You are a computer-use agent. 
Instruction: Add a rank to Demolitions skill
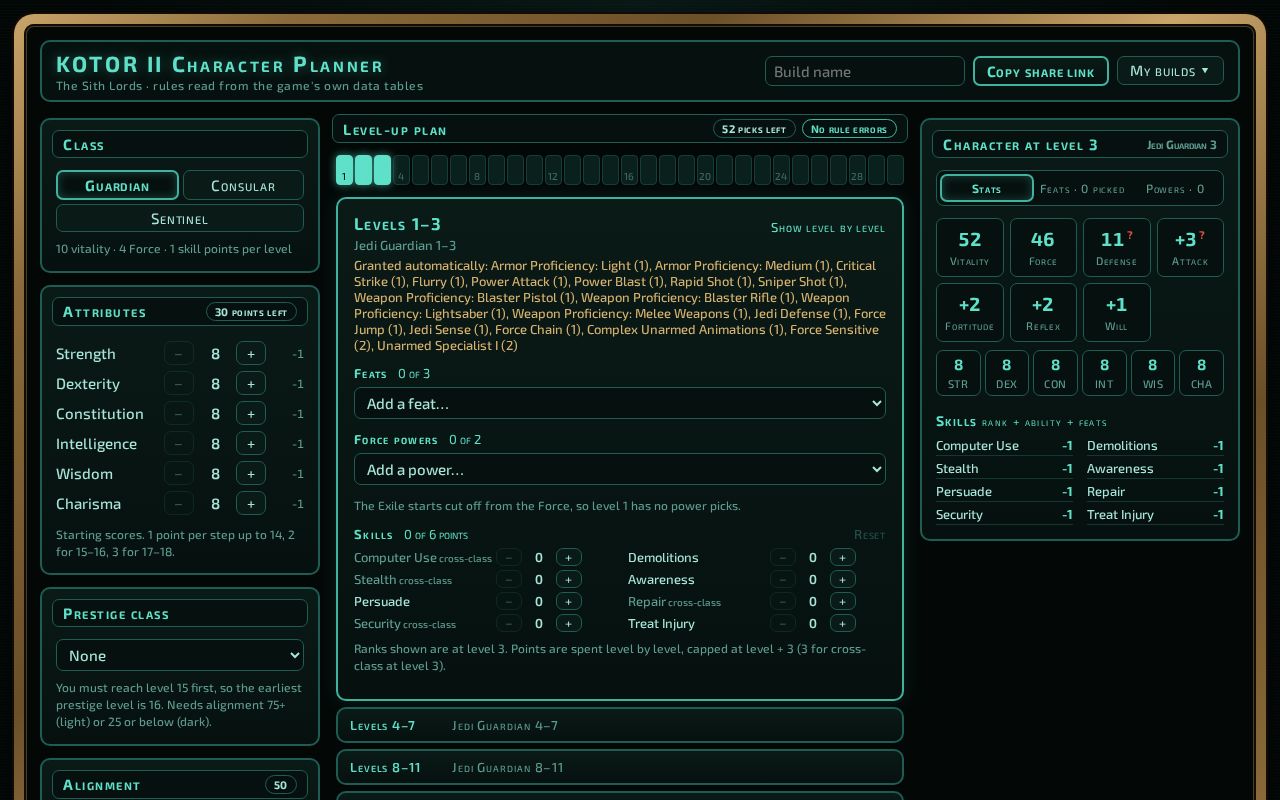click(x=842, y=557)
